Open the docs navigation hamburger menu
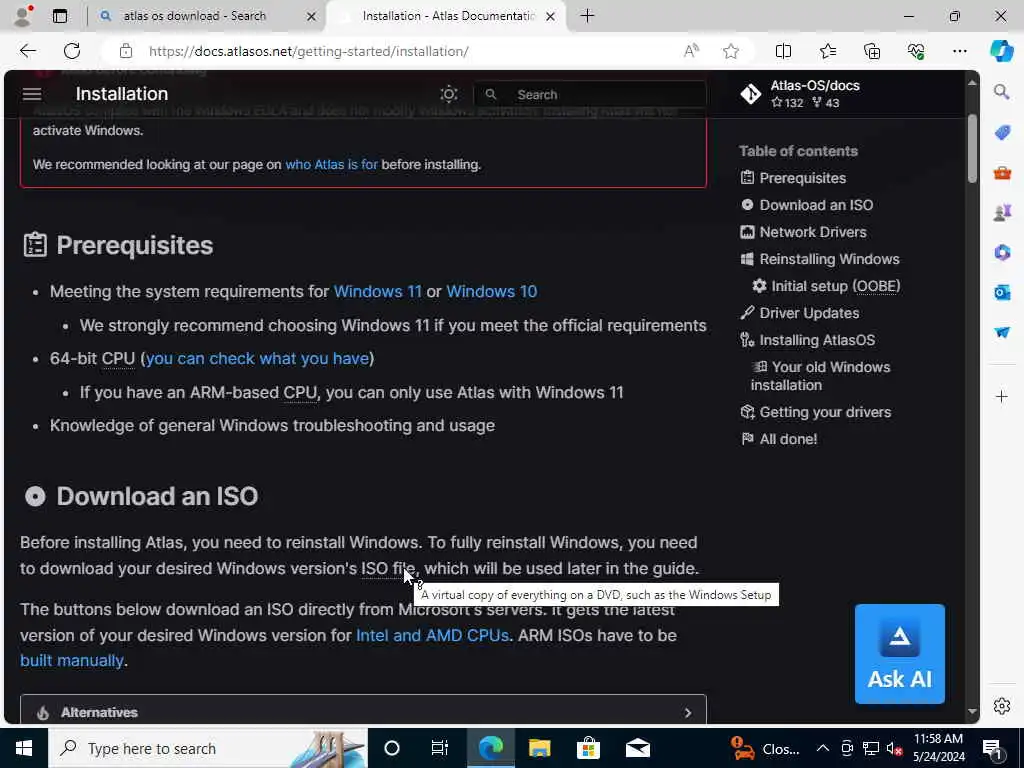 point(32,94)
